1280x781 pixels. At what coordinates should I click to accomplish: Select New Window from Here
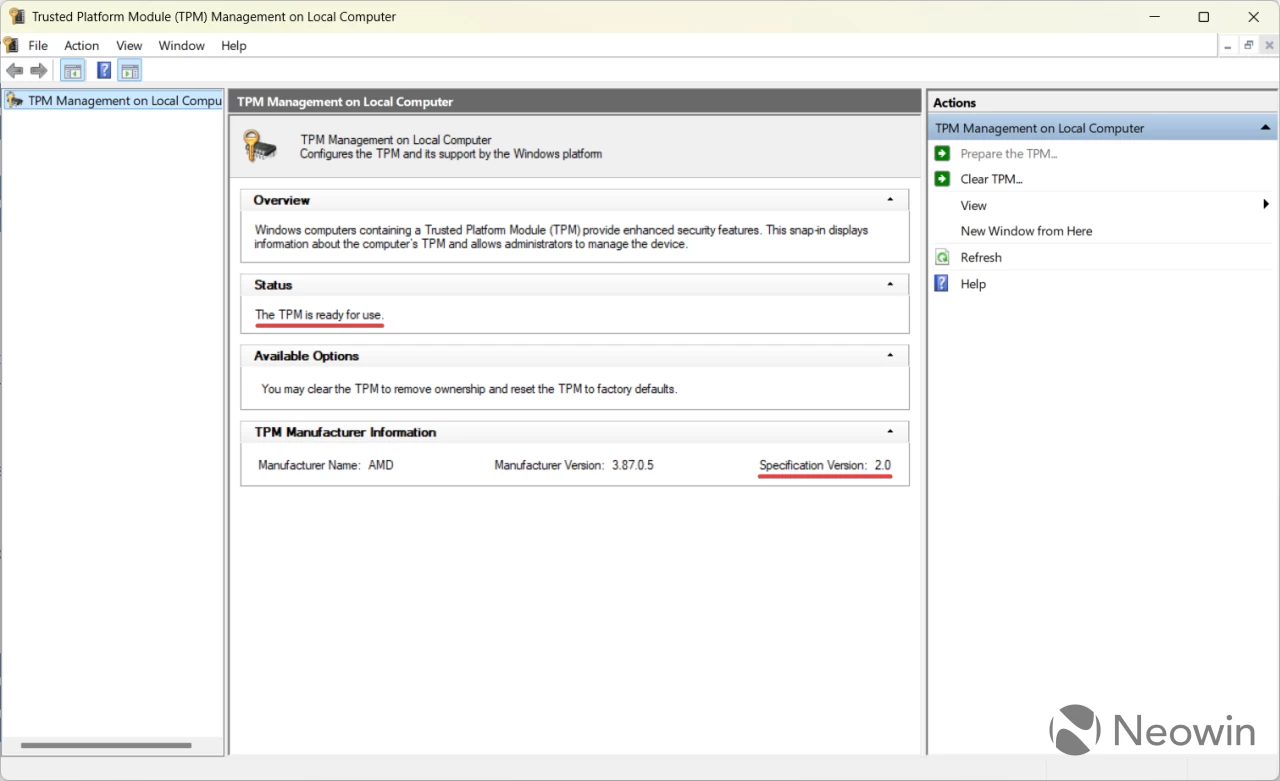pos(1026,230)
